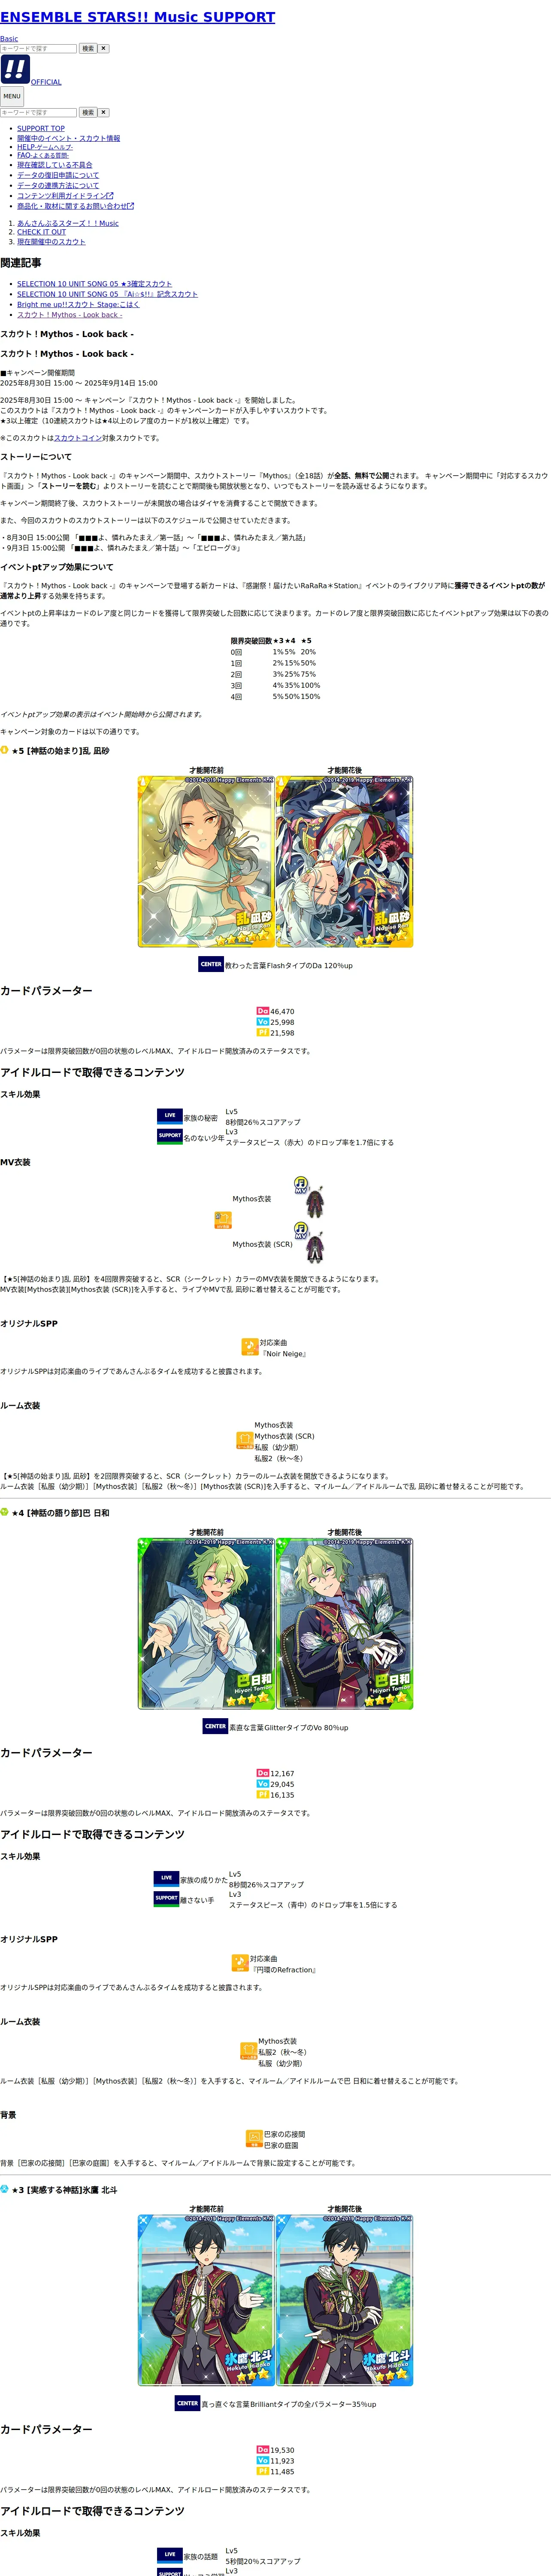This screenshot has width=551, height=2576.
Task: Click room costume icon beside Mythos衣装 (SCR) list
Action: pos(245,1441)
